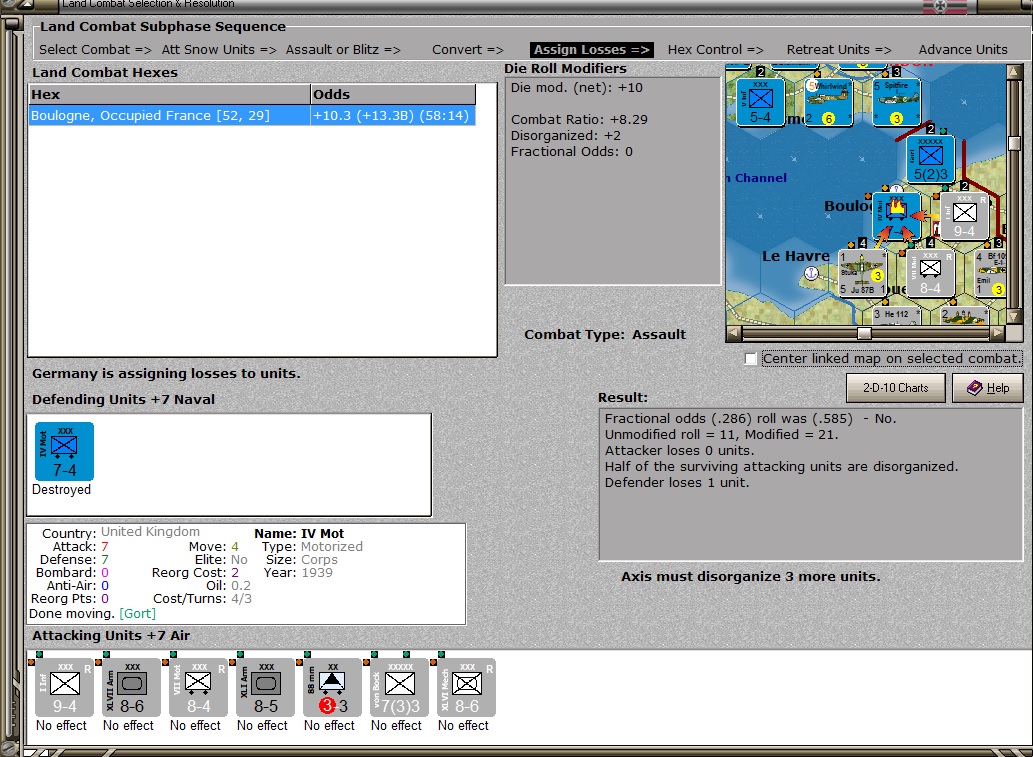The width and height of the screenshot is (1033, 757).
Task: Open the 2-D-10 Charts
Action: click(895, 388)
